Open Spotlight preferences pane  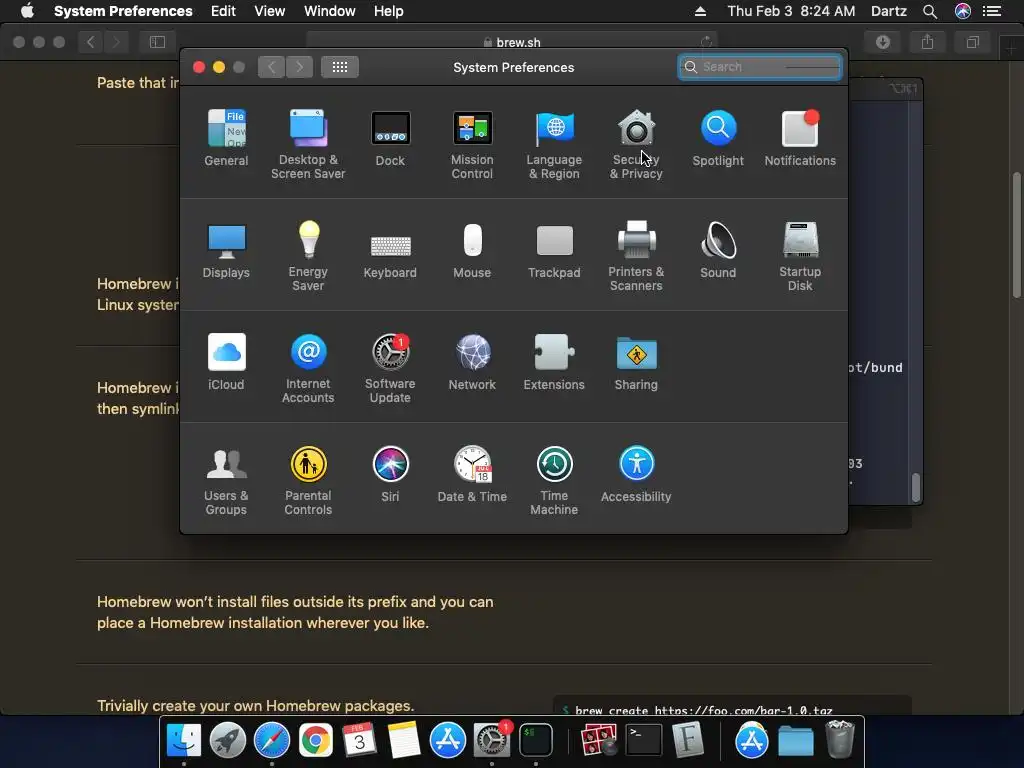(718, 138)
